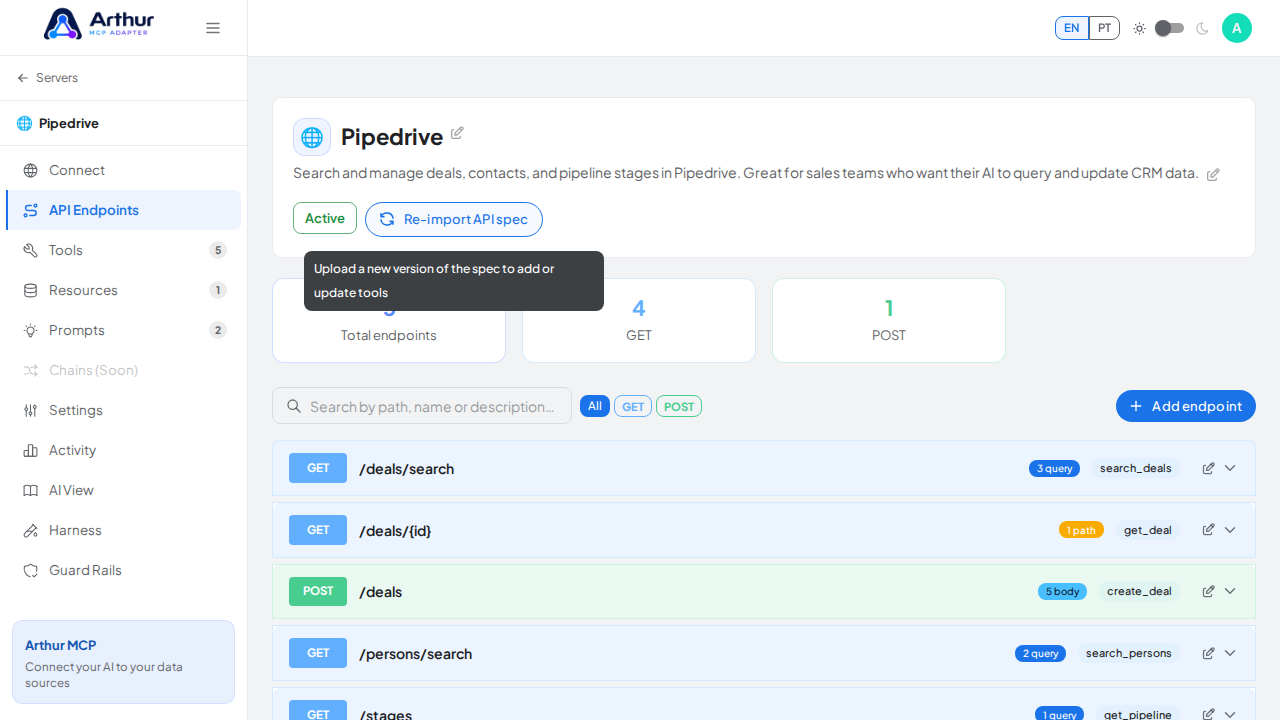
Task: Toggle the dark mode switch
Action: pos(1170,28)
